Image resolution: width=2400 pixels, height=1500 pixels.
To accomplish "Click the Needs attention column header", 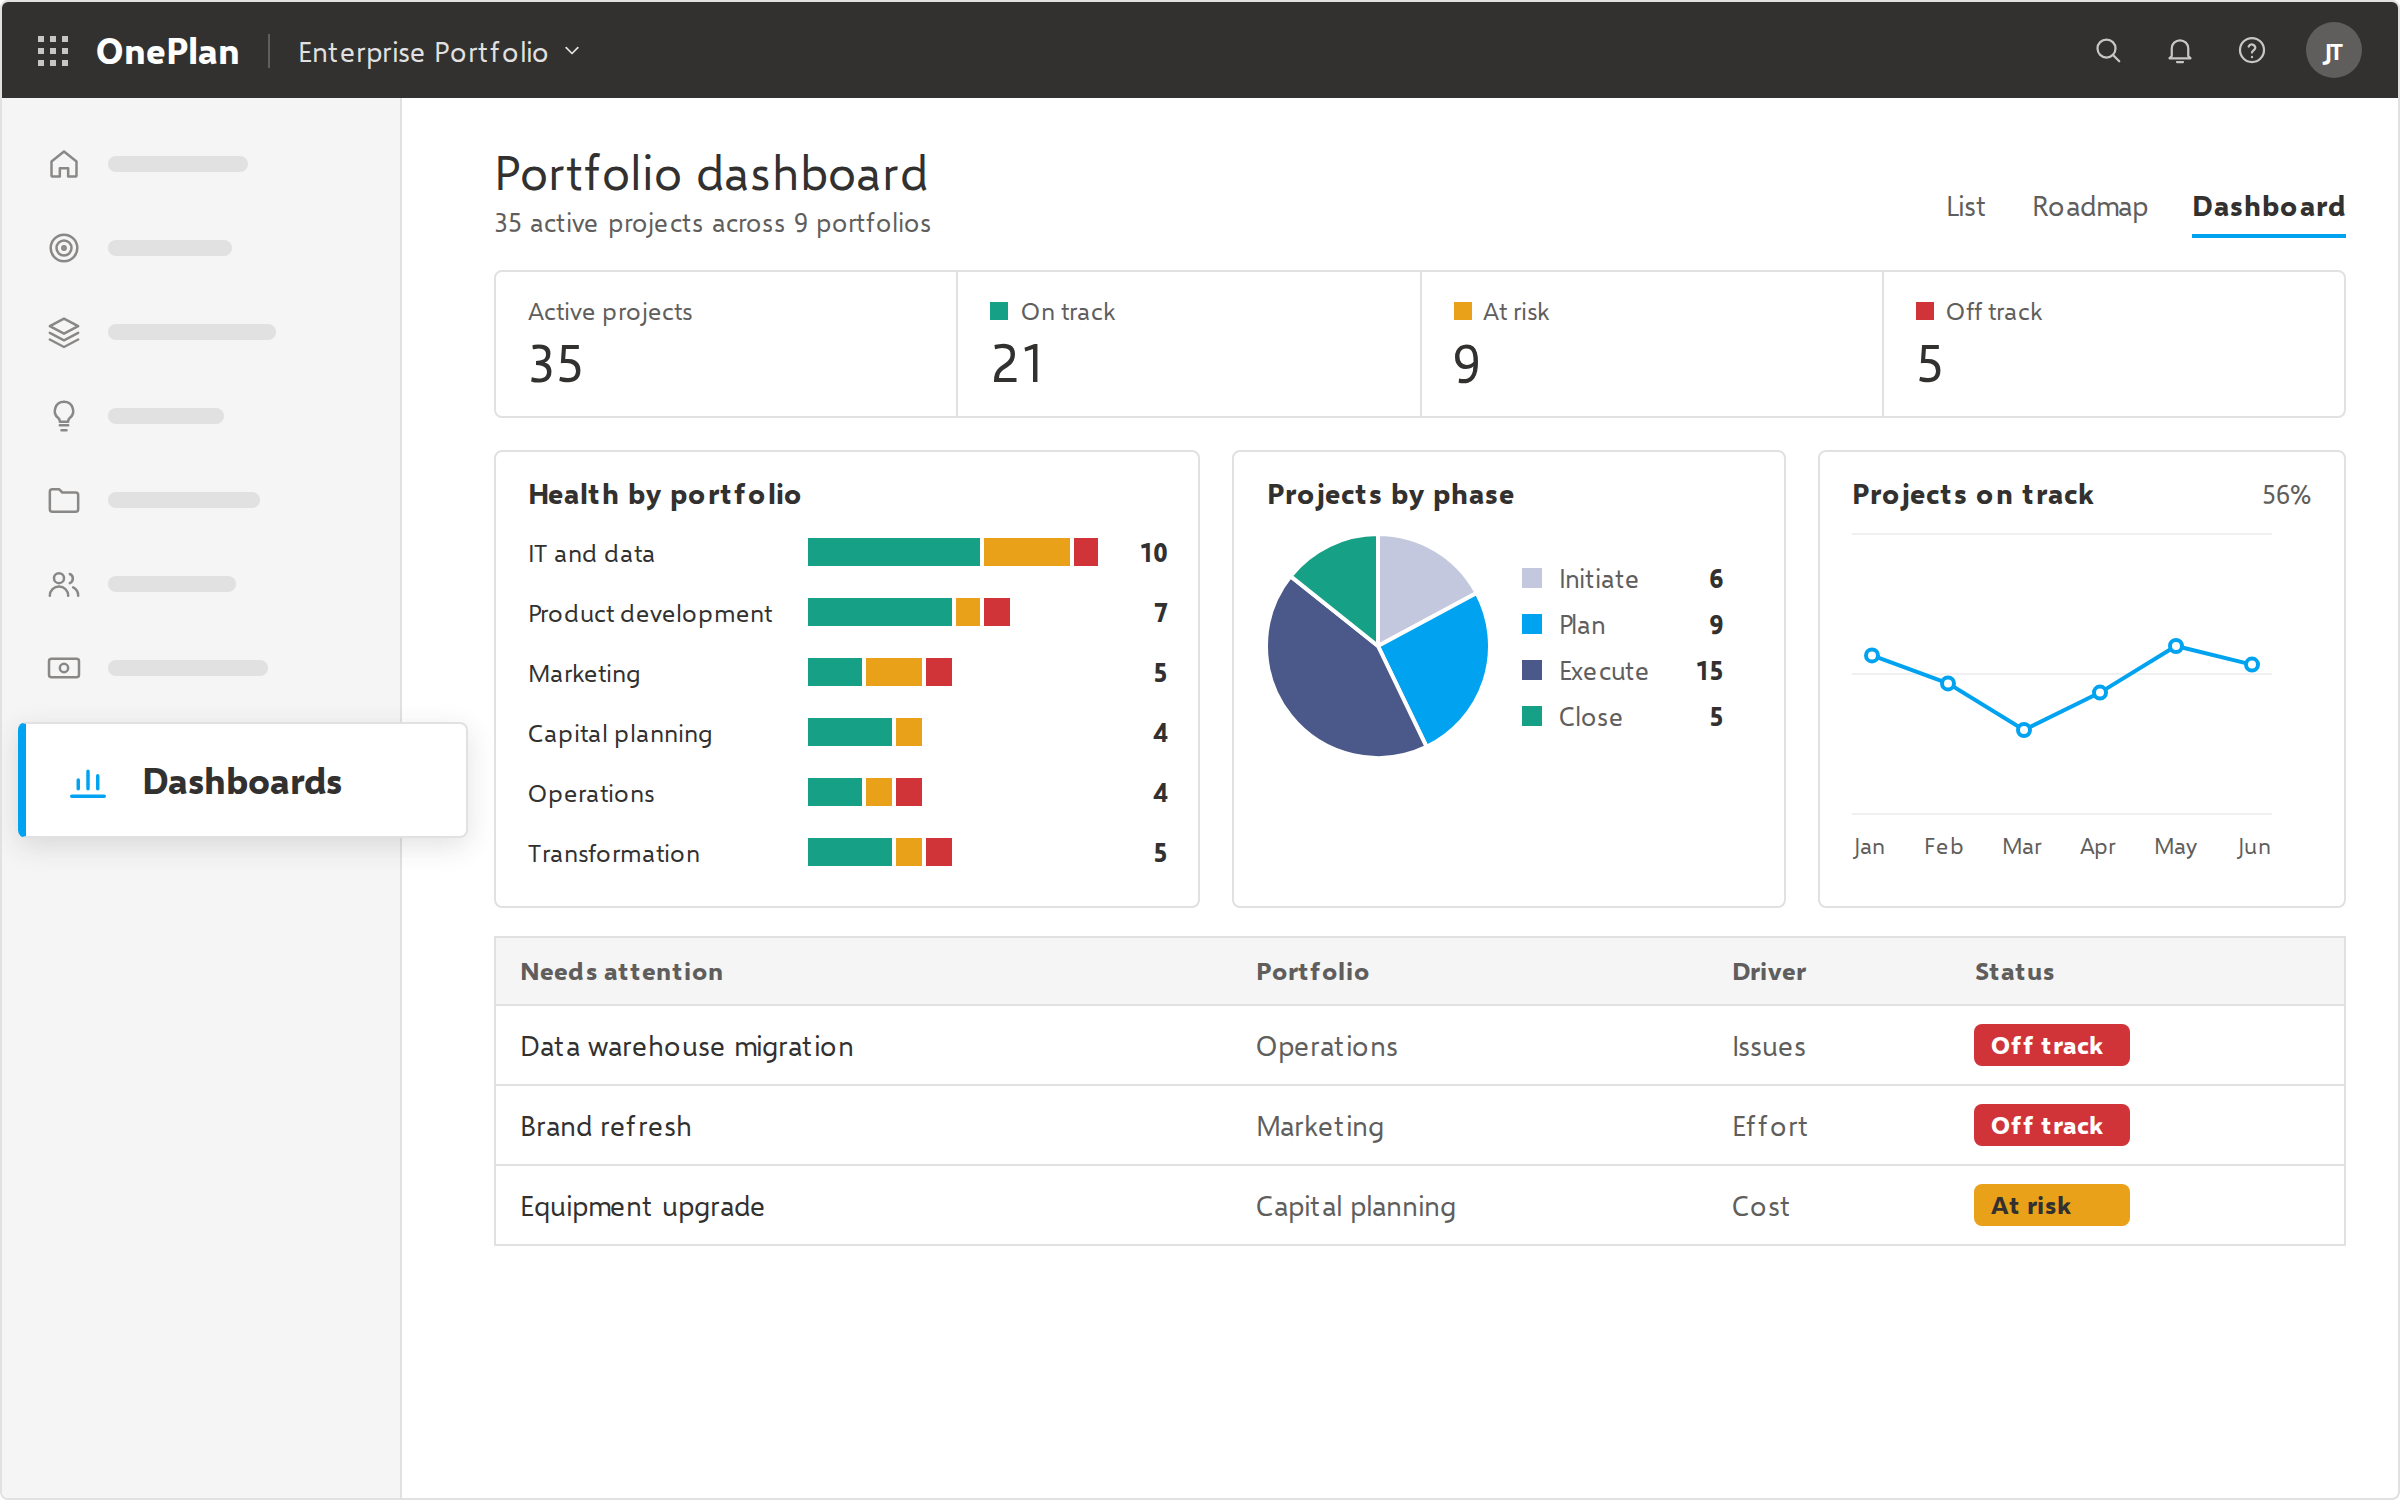I will pyautogui.click(x=622, y=972).
